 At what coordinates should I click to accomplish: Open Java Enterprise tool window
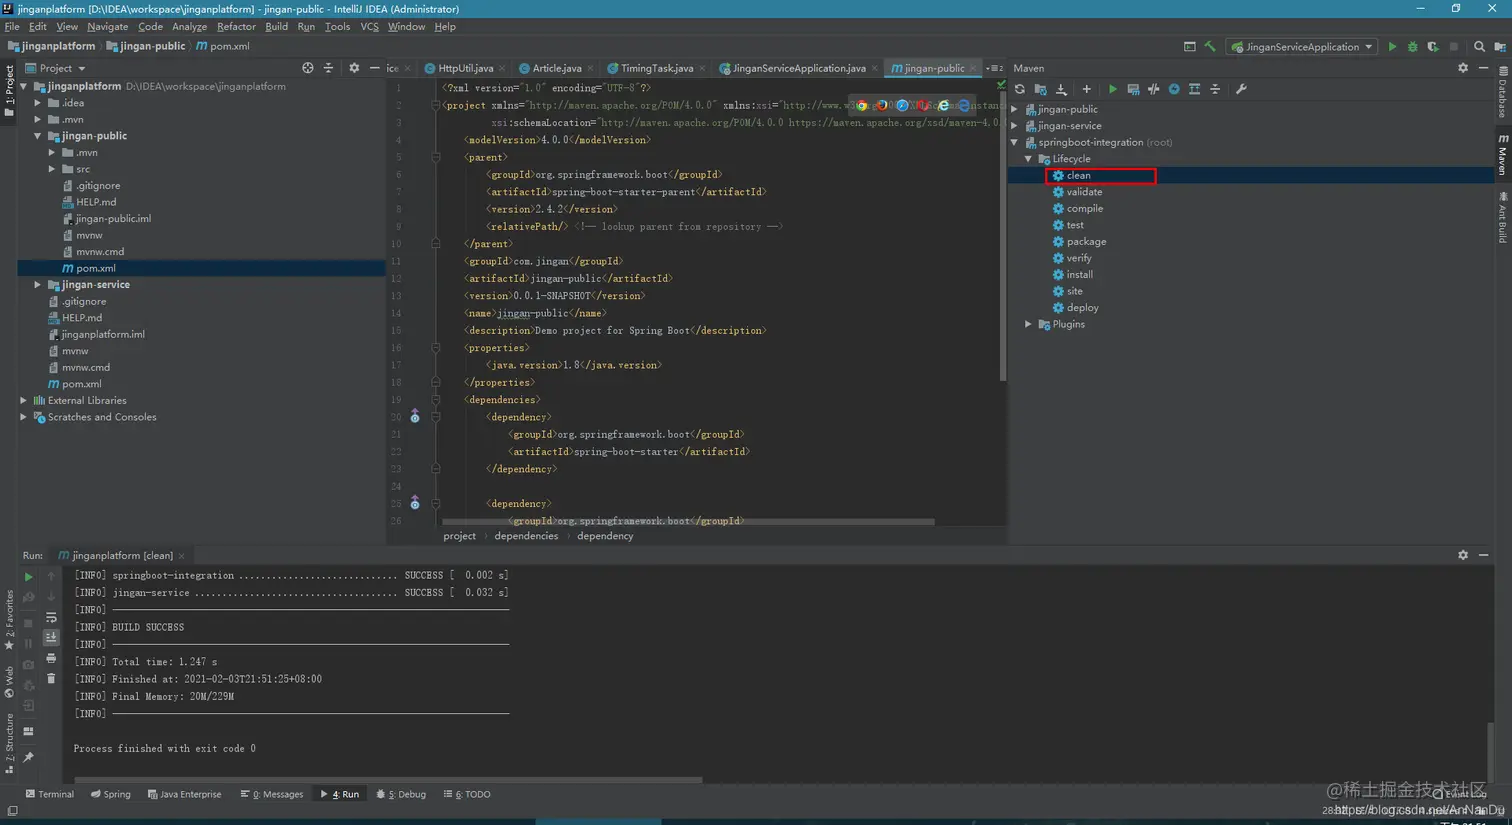[184, 794]
